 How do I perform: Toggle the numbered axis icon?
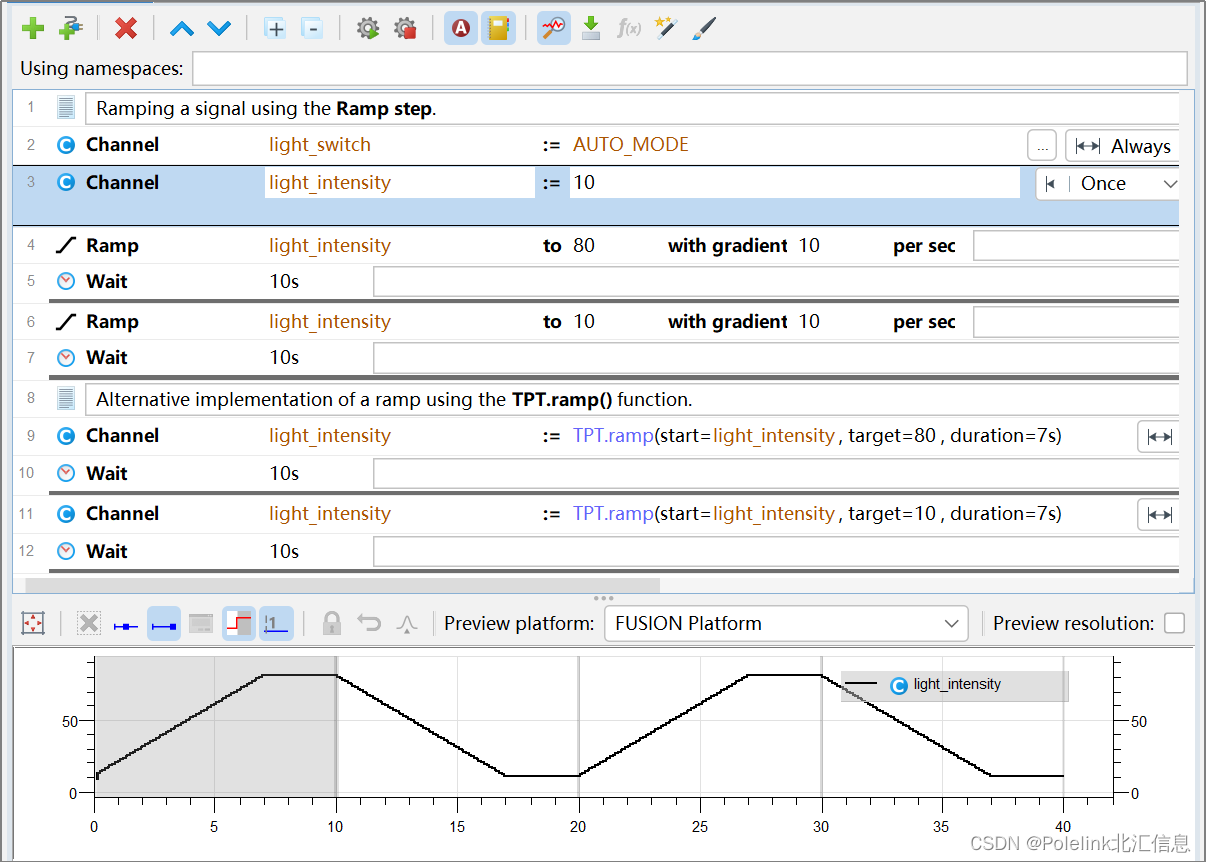pos(276,623)
